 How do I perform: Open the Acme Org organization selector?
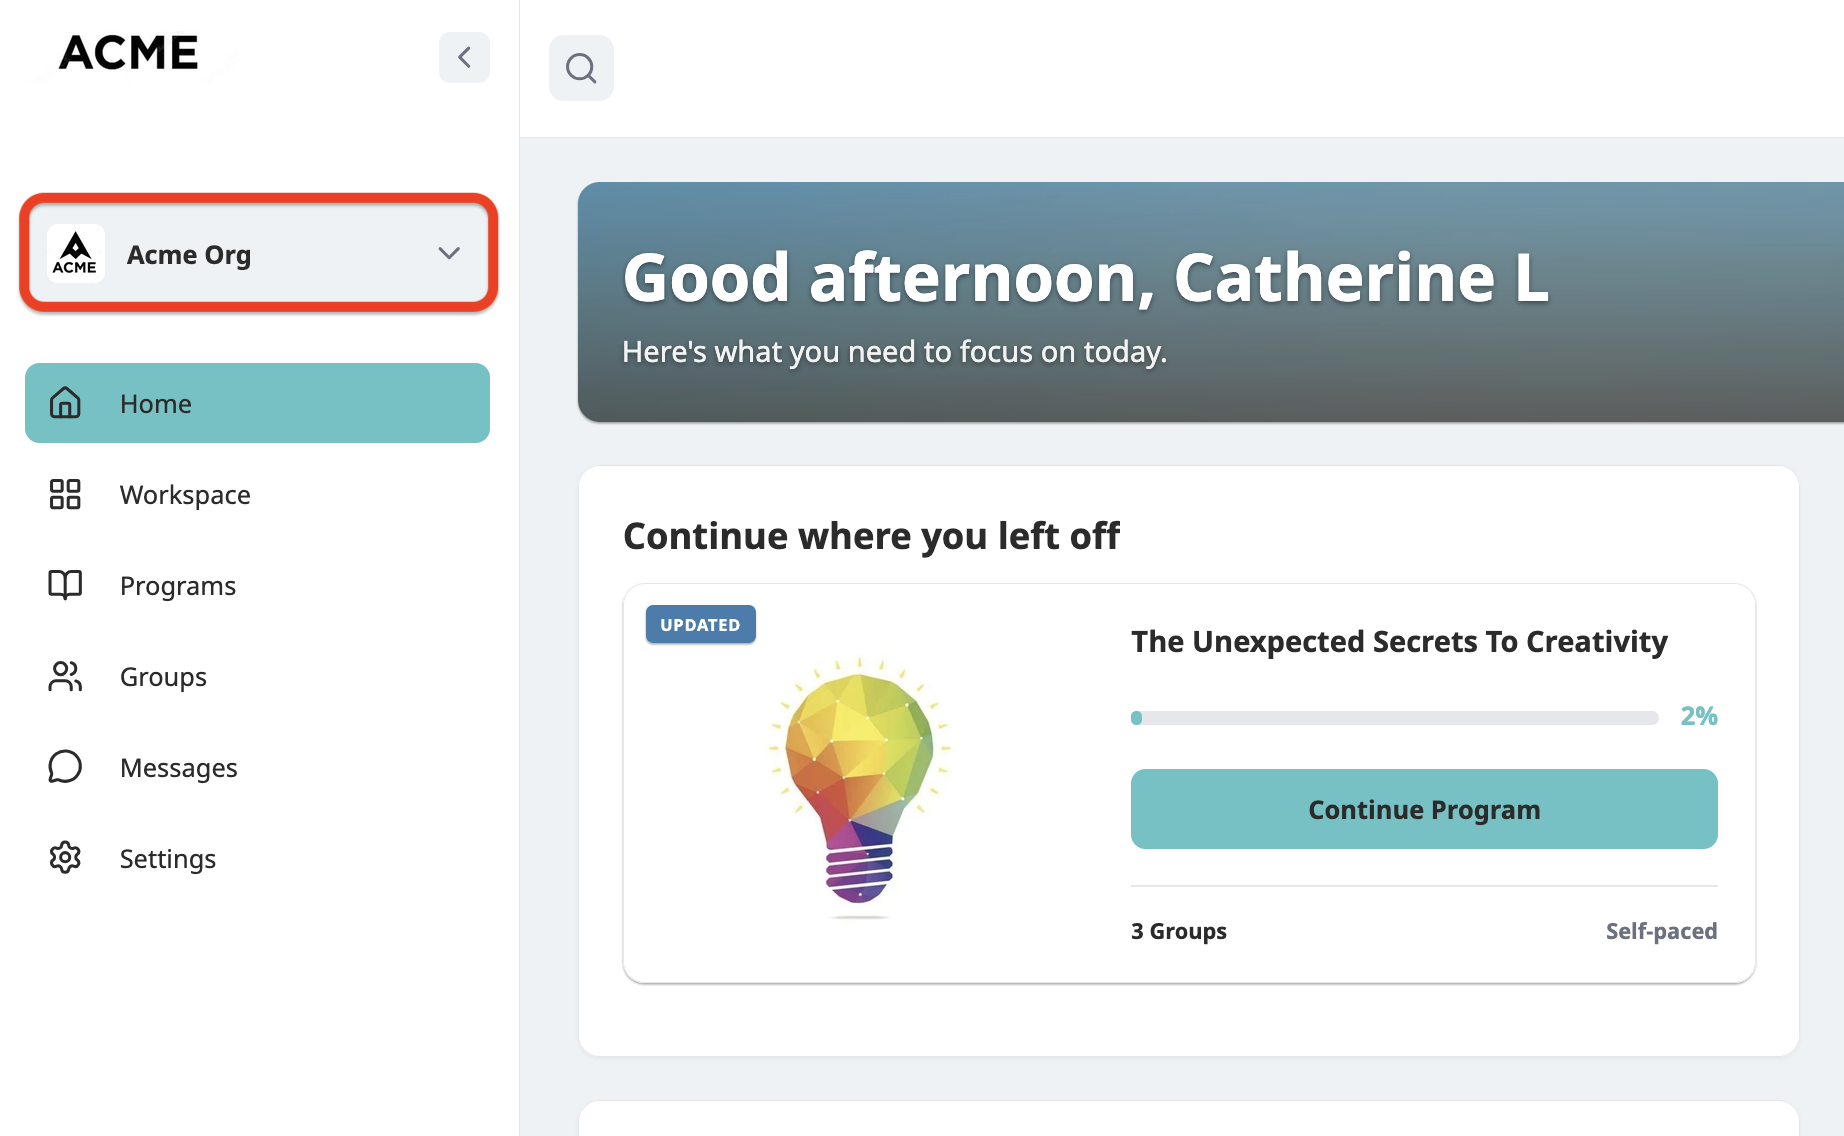[258, 254]
